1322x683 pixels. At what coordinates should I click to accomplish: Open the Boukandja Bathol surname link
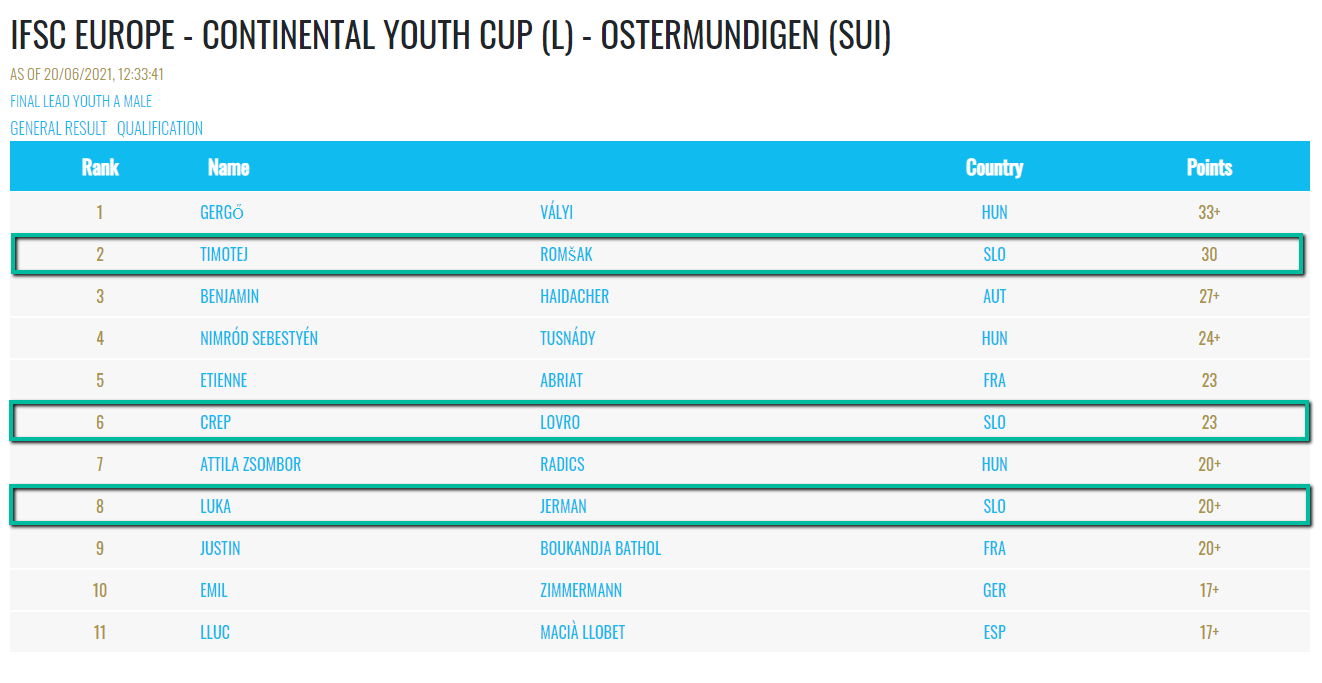pos(600,548)
